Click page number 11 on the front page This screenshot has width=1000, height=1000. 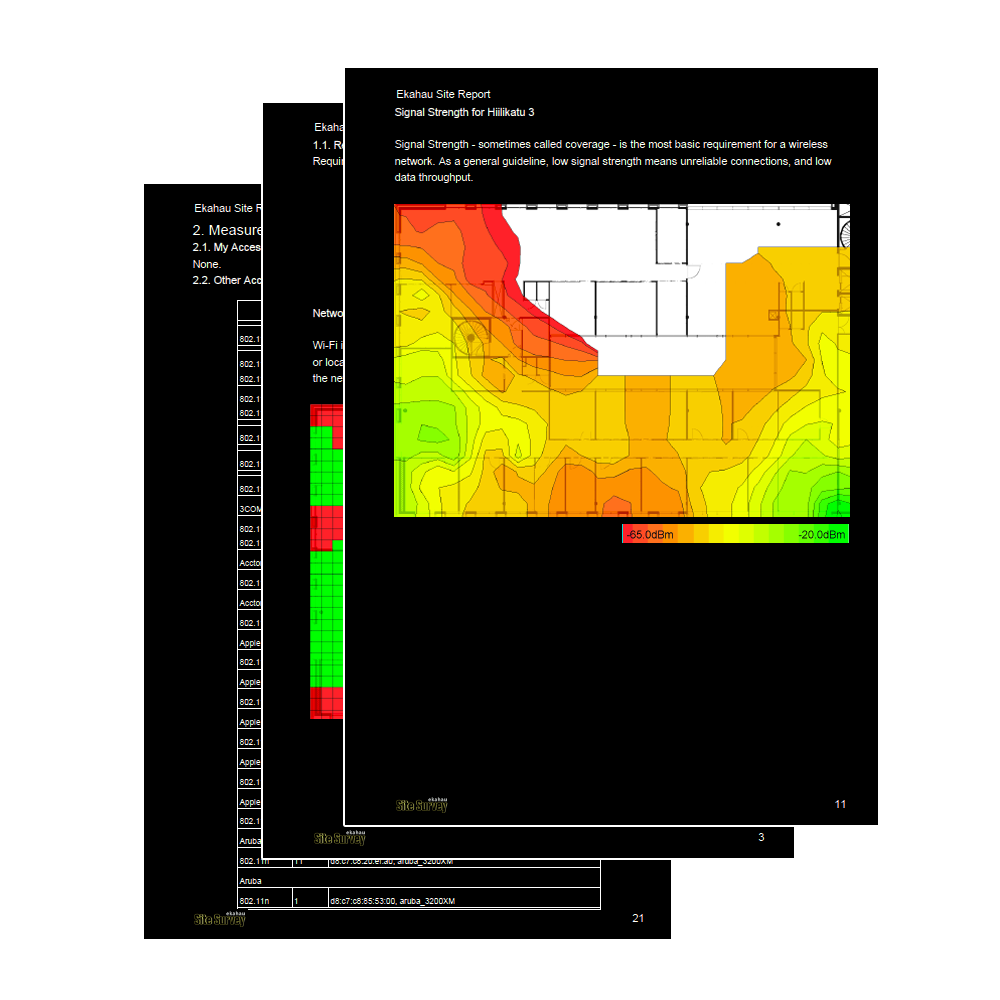point(841,804)
